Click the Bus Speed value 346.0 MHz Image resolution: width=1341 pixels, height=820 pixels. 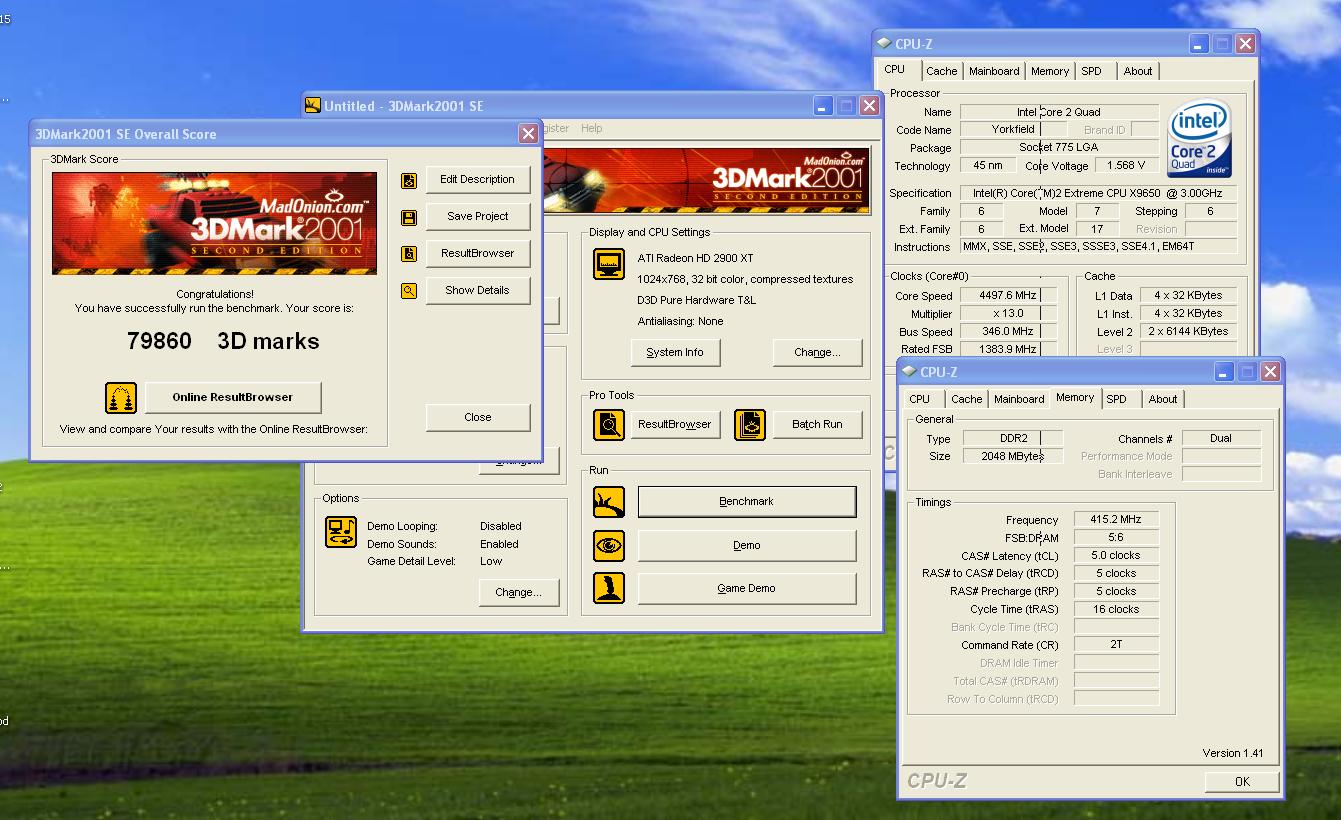coord(1008,331)
